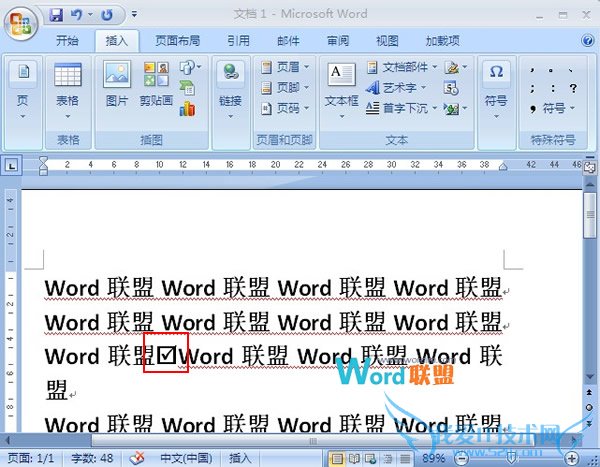Open 文档部件 quick parts dropdown
Viewport: 600px width, 467px height.
(x=402, y=67)
